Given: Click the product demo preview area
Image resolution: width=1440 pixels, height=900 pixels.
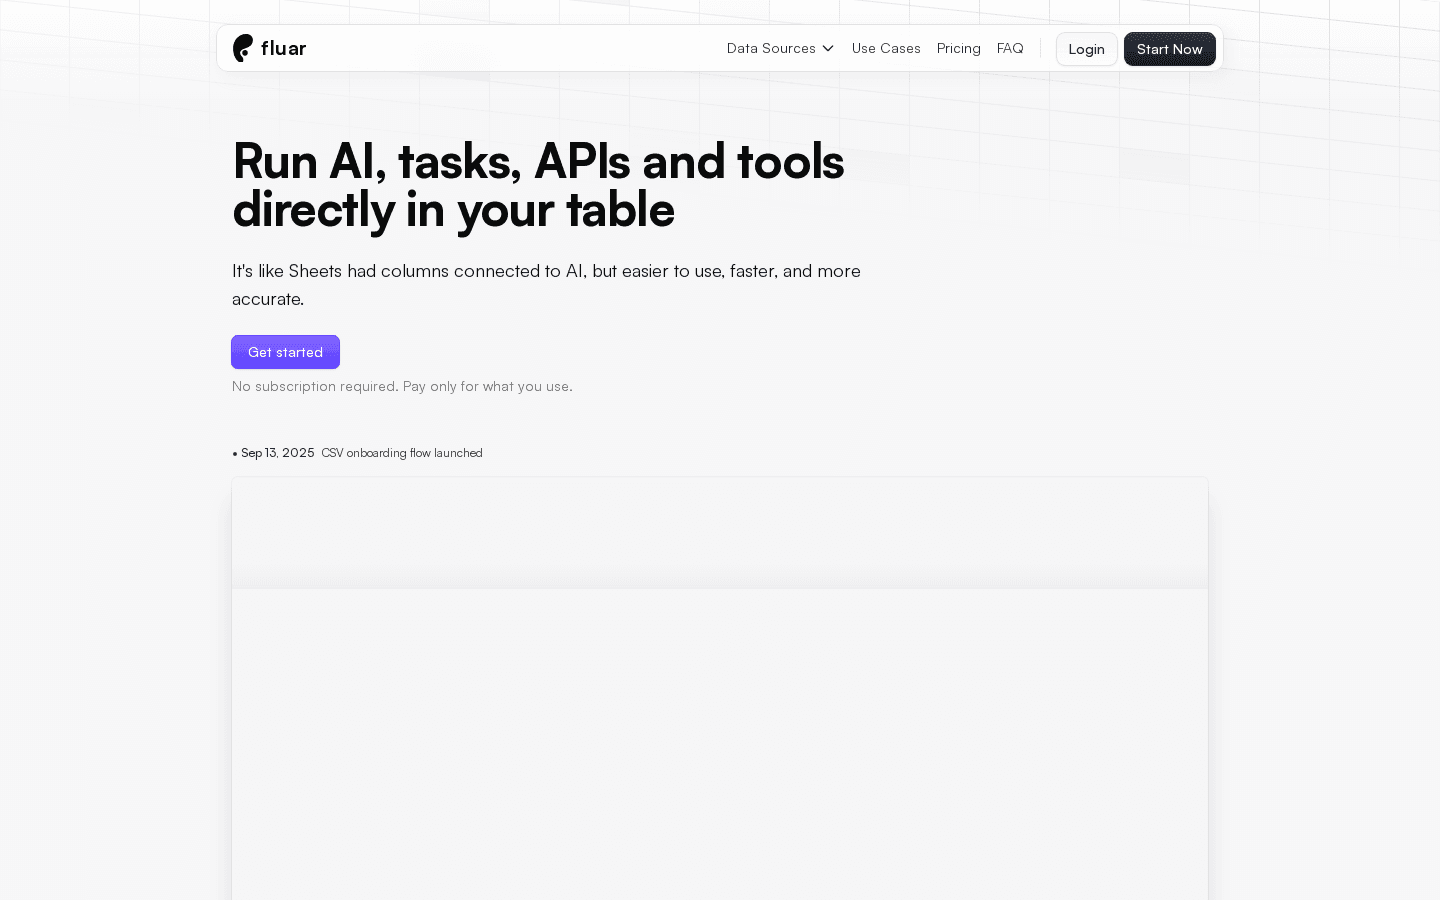Looking at the screenshot, I should (720, 690).
